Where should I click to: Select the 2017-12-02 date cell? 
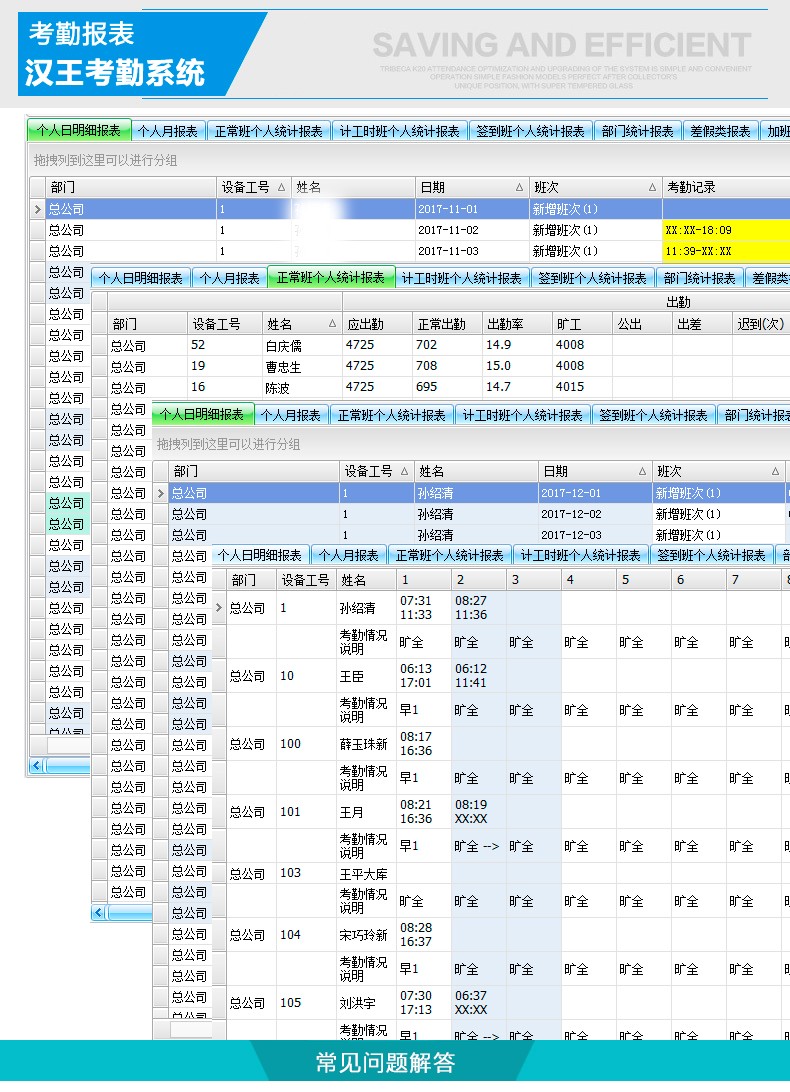tap(595, 514)
